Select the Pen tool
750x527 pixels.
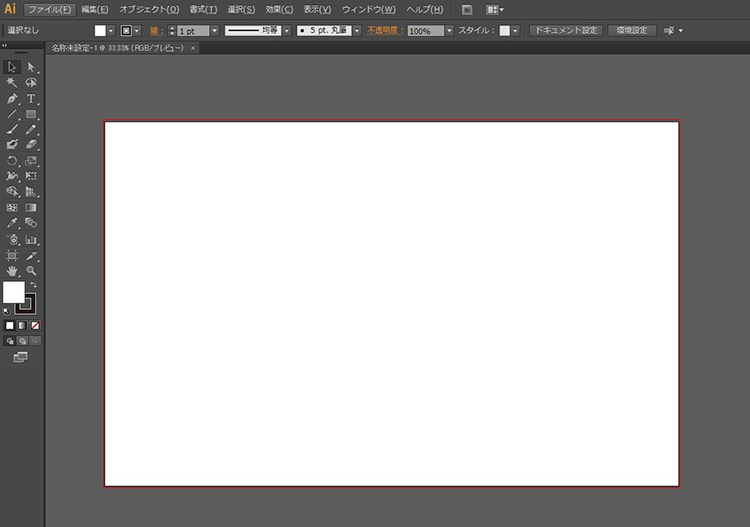12,99
